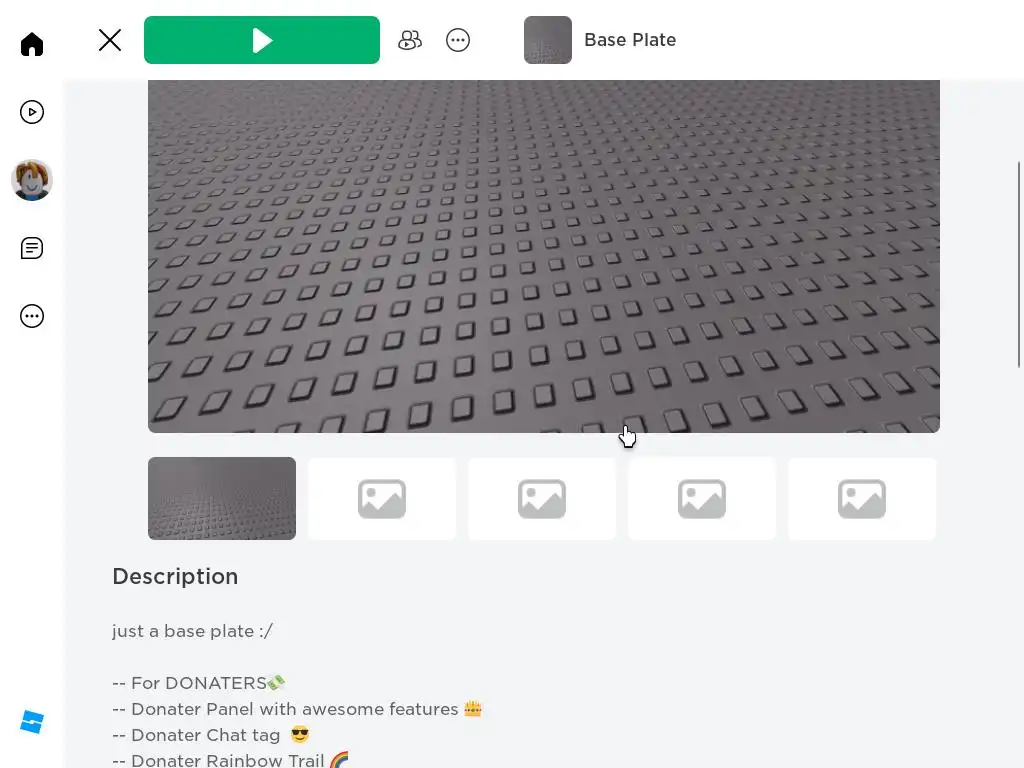Viewport: 1024px width, 768px height.
Task: Select the fourth placeholder thumbnail
Action: pos(702,498)
